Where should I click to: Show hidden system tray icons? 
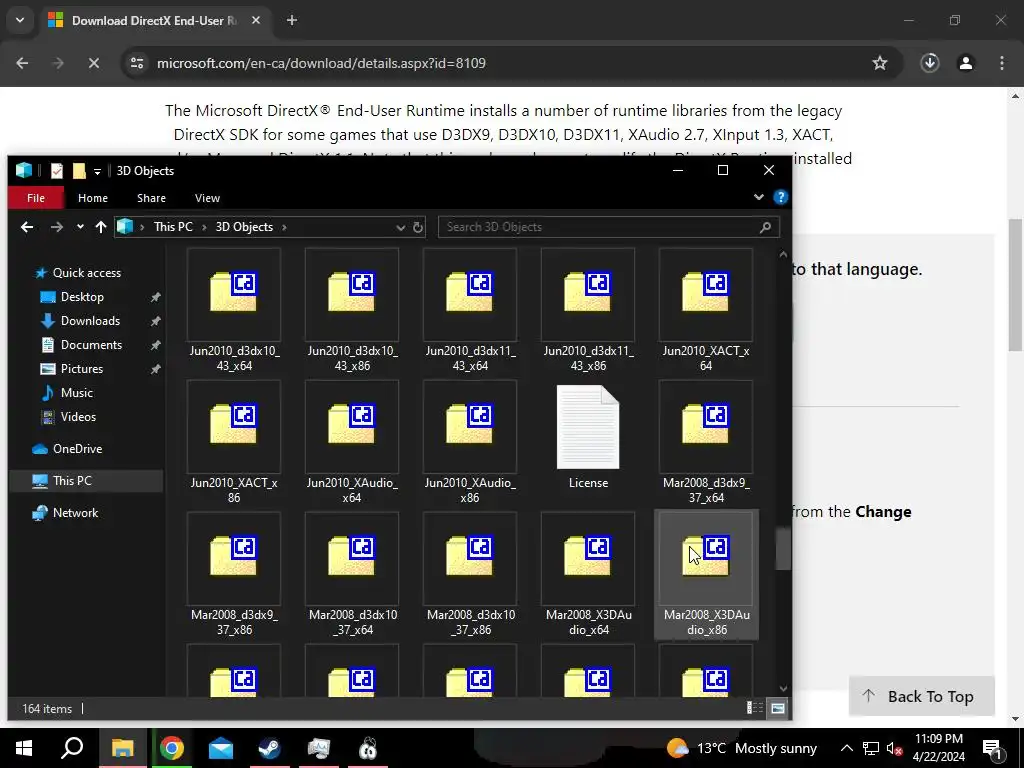coord(846,748)
